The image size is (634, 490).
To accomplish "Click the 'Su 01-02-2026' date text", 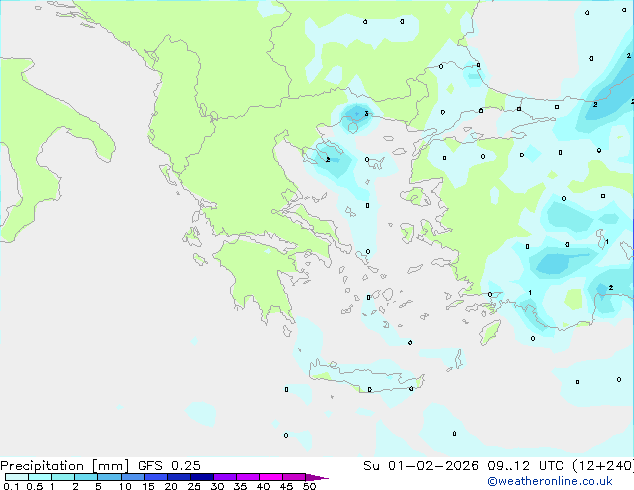I will click(421, 465).
